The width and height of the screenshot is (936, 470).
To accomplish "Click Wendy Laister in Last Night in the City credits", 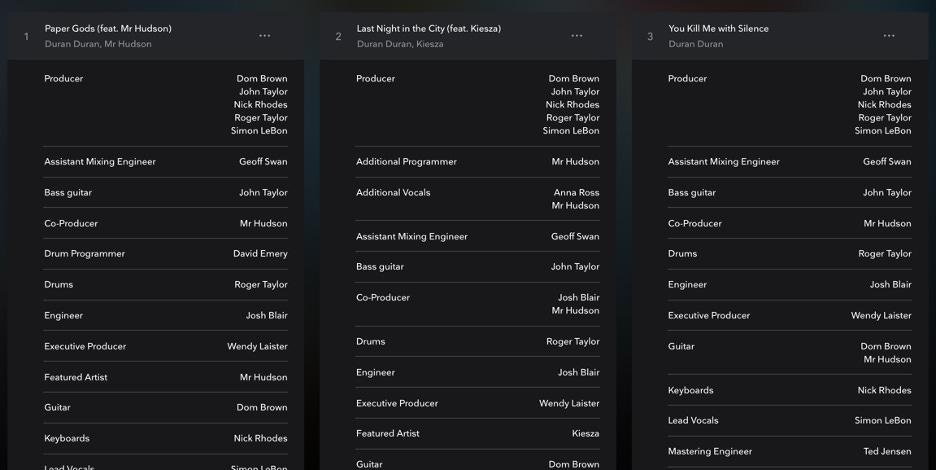I will point(569,403).
